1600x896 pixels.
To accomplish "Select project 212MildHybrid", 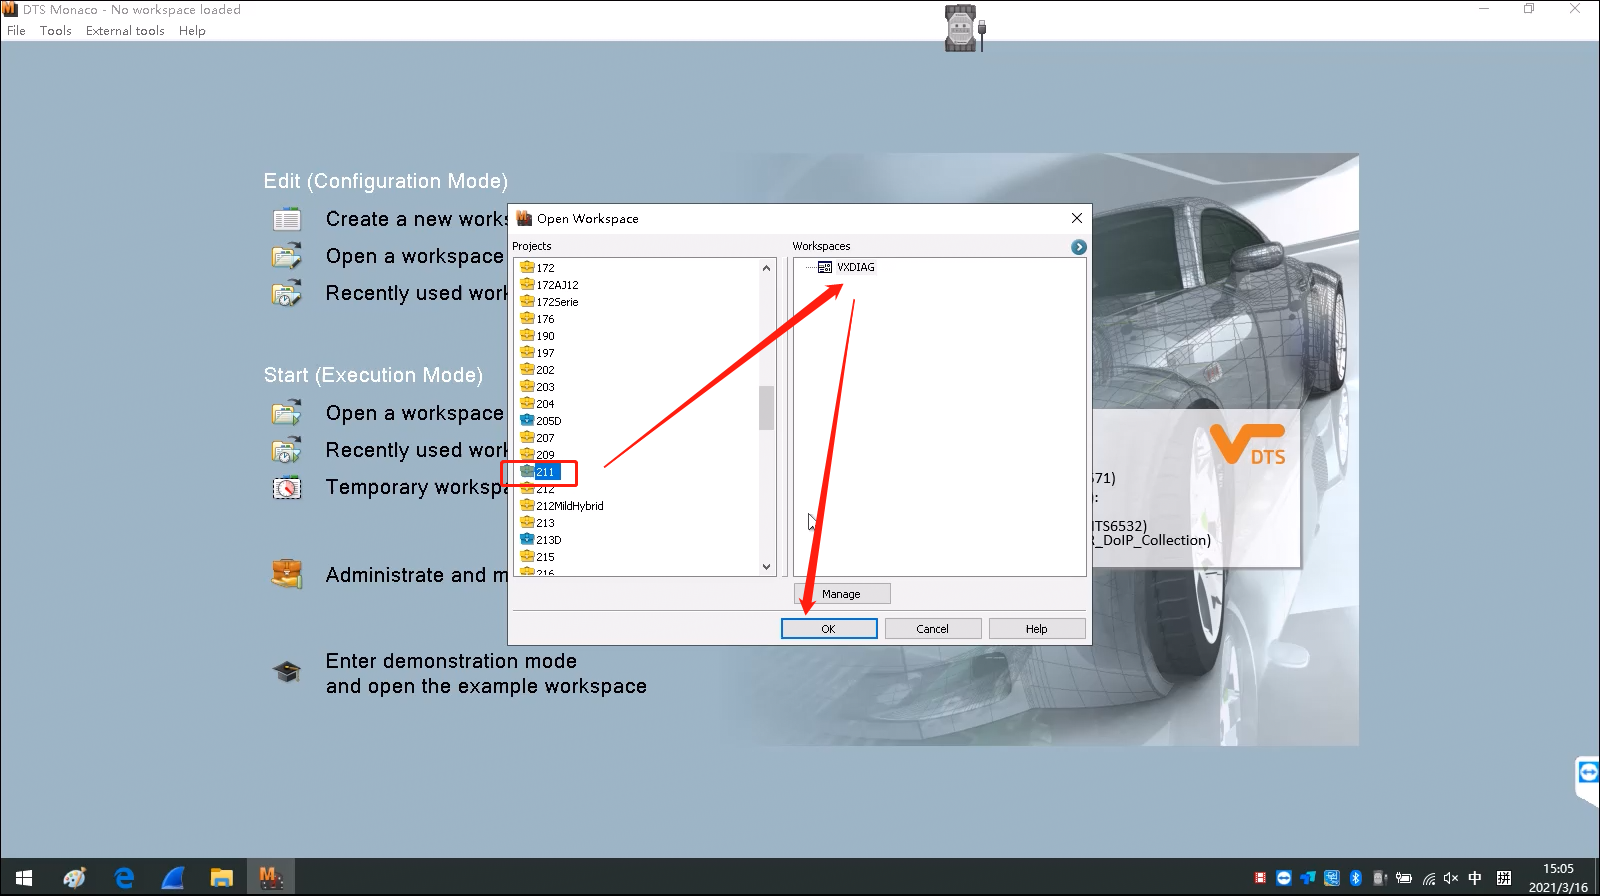I will [562, 506].
